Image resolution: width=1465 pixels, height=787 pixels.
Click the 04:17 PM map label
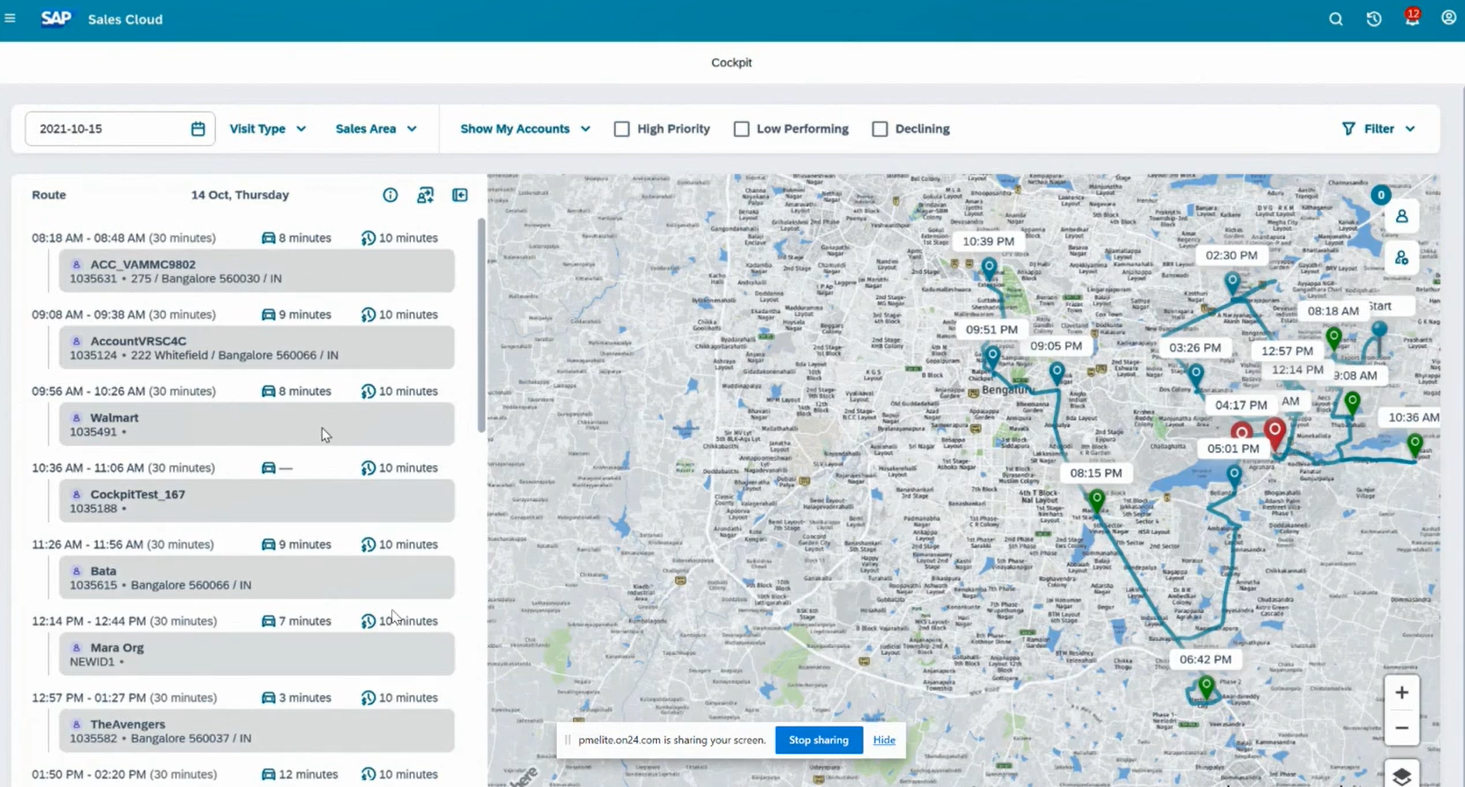tap(1241, 405)
